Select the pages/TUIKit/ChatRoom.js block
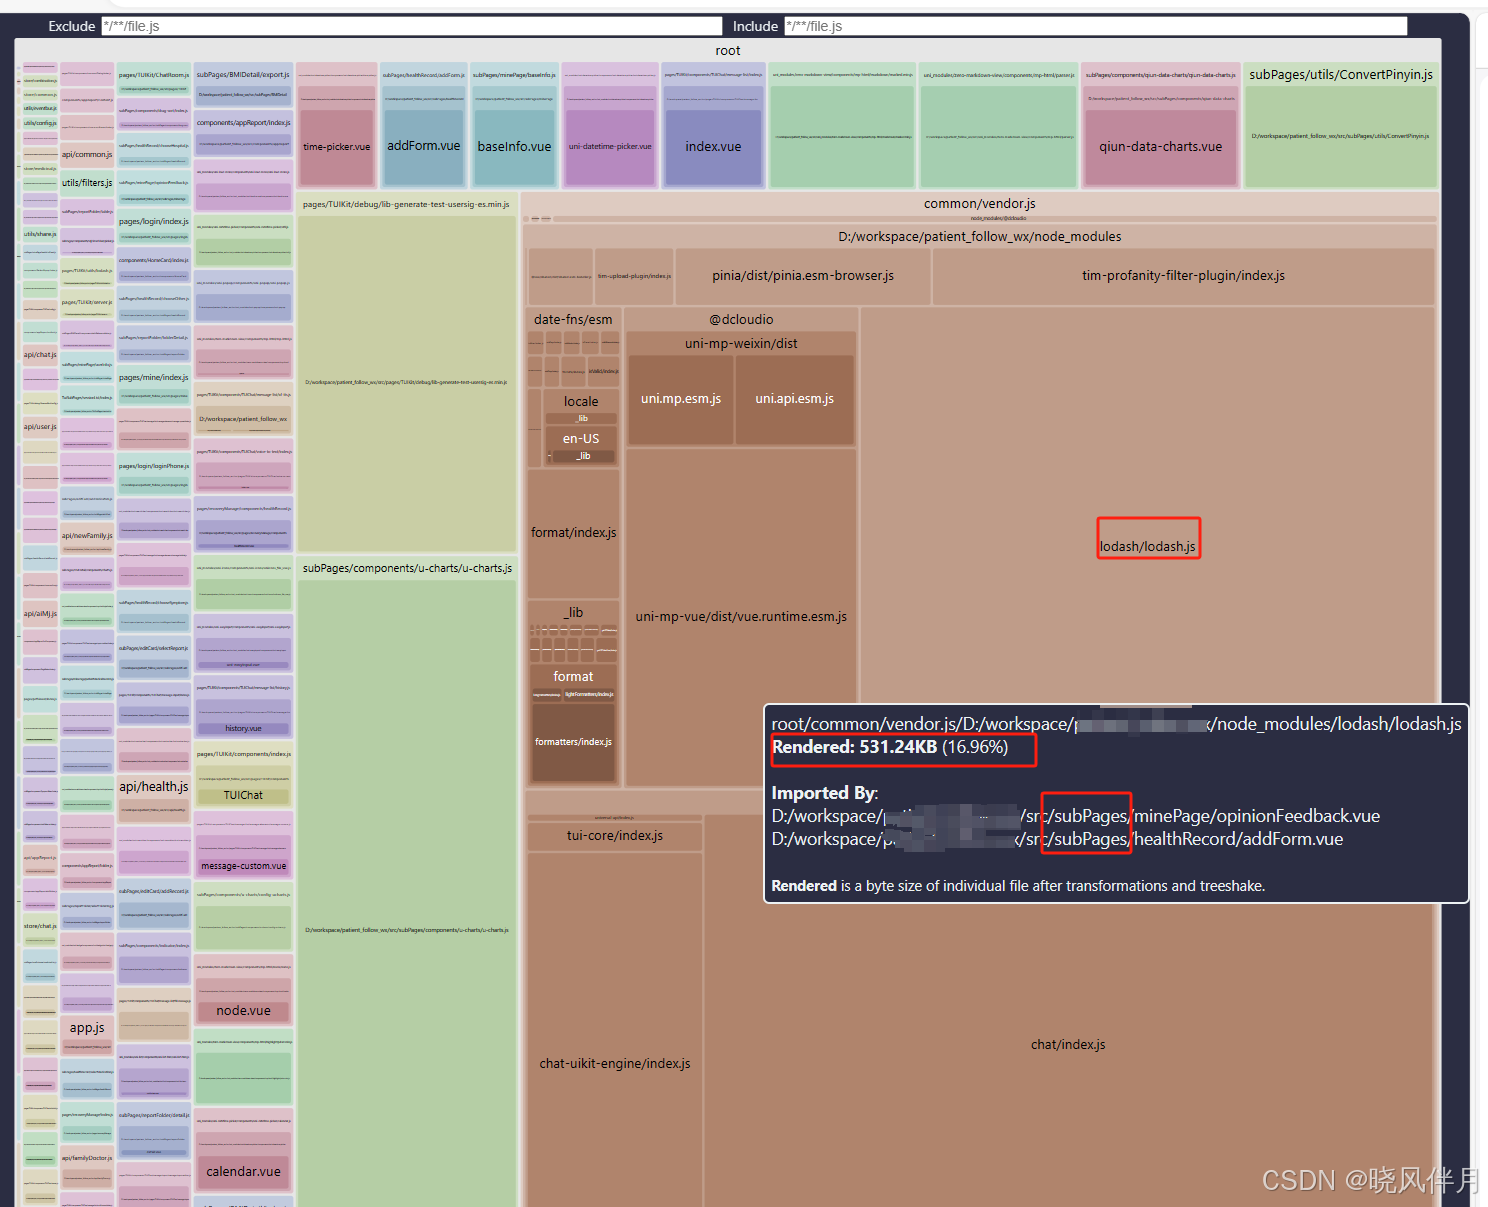 (154, 75)
